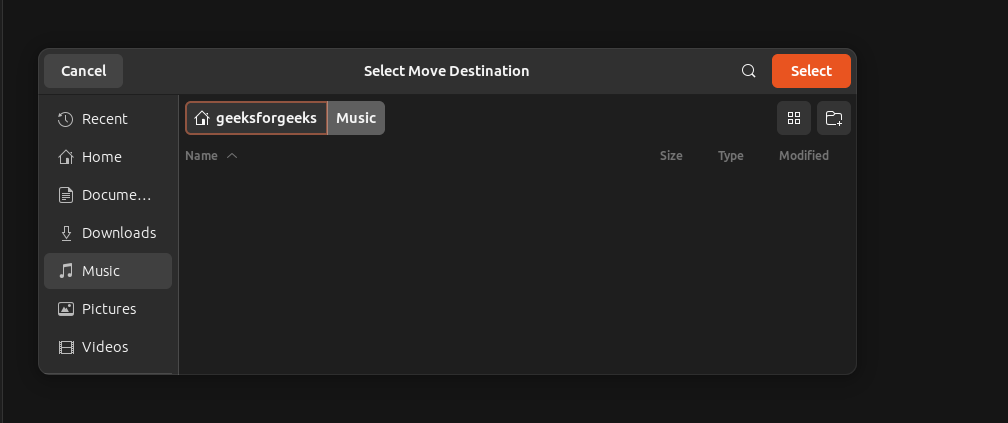This screenshot has height=423, width=1008.
Task: Sort by Modified column header
Action: coord(804,156)
